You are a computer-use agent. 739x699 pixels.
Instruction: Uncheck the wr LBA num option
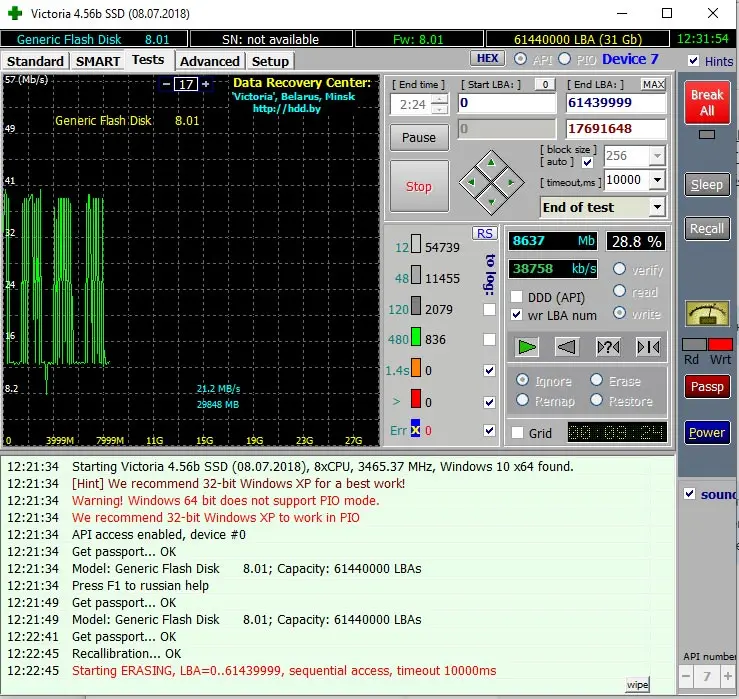point(517,315)
